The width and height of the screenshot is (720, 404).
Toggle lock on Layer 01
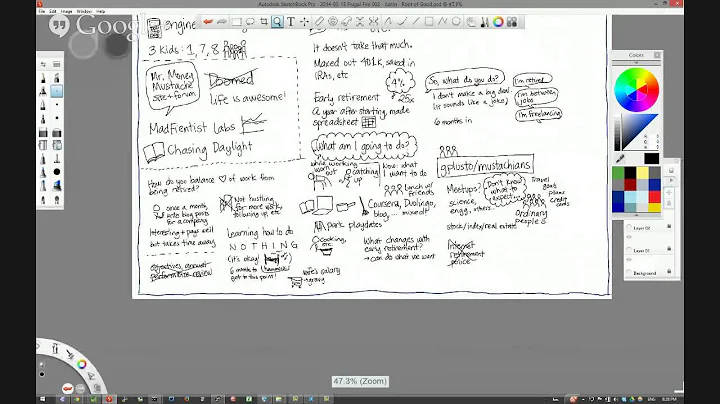coord(669,249)
